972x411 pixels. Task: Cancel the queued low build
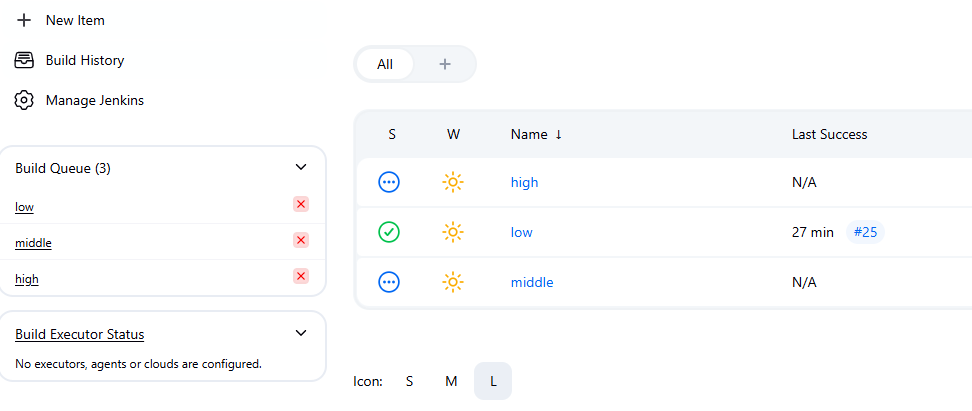301,204
